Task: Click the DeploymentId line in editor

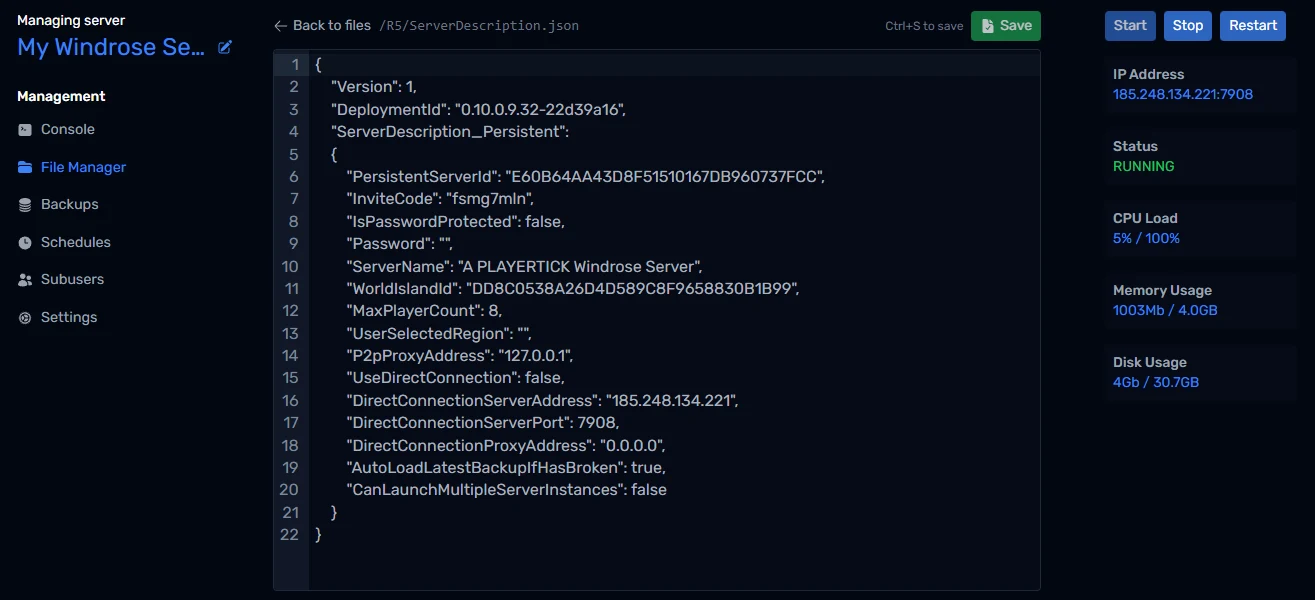Action: point(479,109)
